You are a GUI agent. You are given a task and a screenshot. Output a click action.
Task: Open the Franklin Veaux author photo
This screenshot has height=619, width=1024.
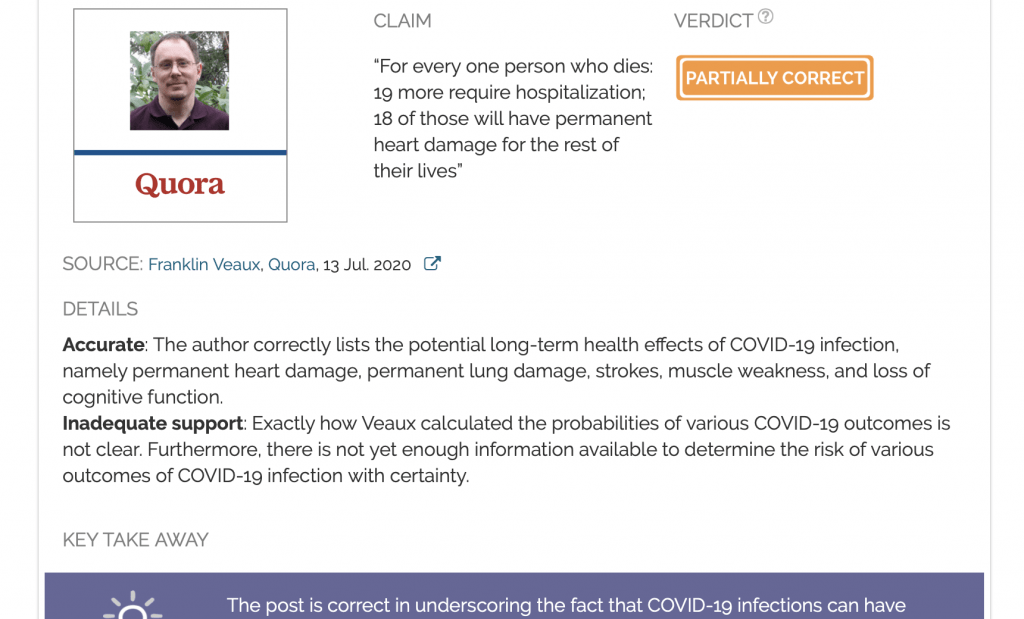(180, 81)
